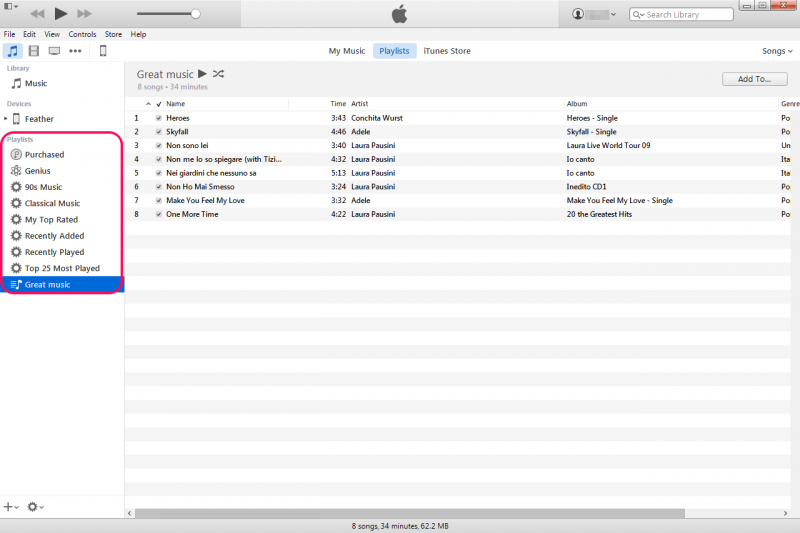
Task: Select the album Laura Live World Tour 09
Action: point(608,146)
